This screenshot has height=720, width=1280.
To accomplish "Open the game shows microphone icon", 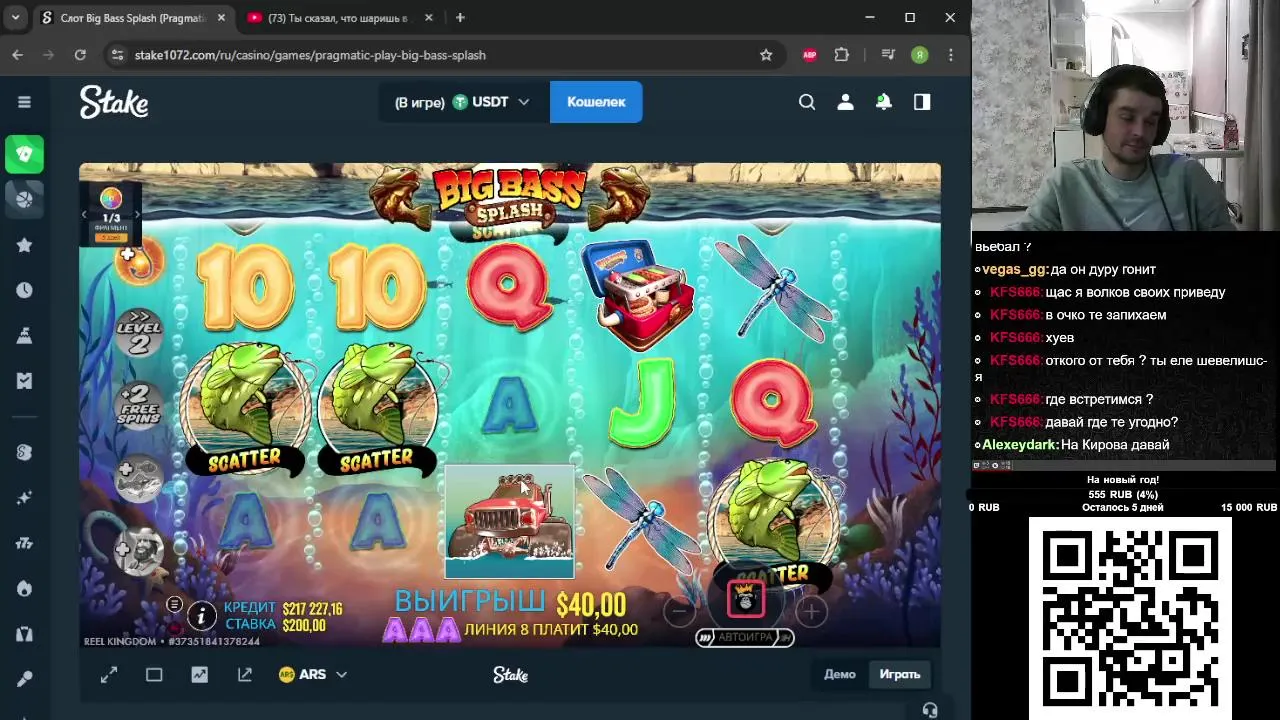I will (x=24, y=679).
